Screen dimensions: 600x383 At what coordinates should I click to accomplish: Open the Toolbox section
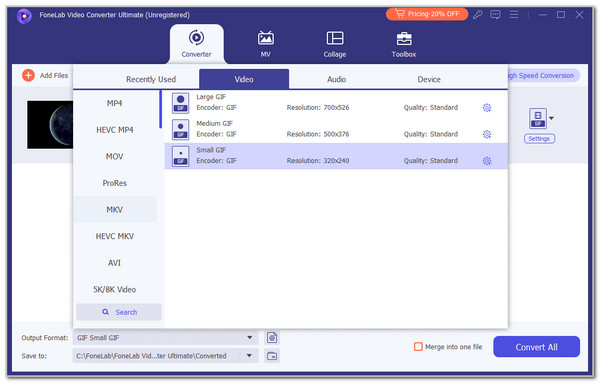(x=404, y=44)
